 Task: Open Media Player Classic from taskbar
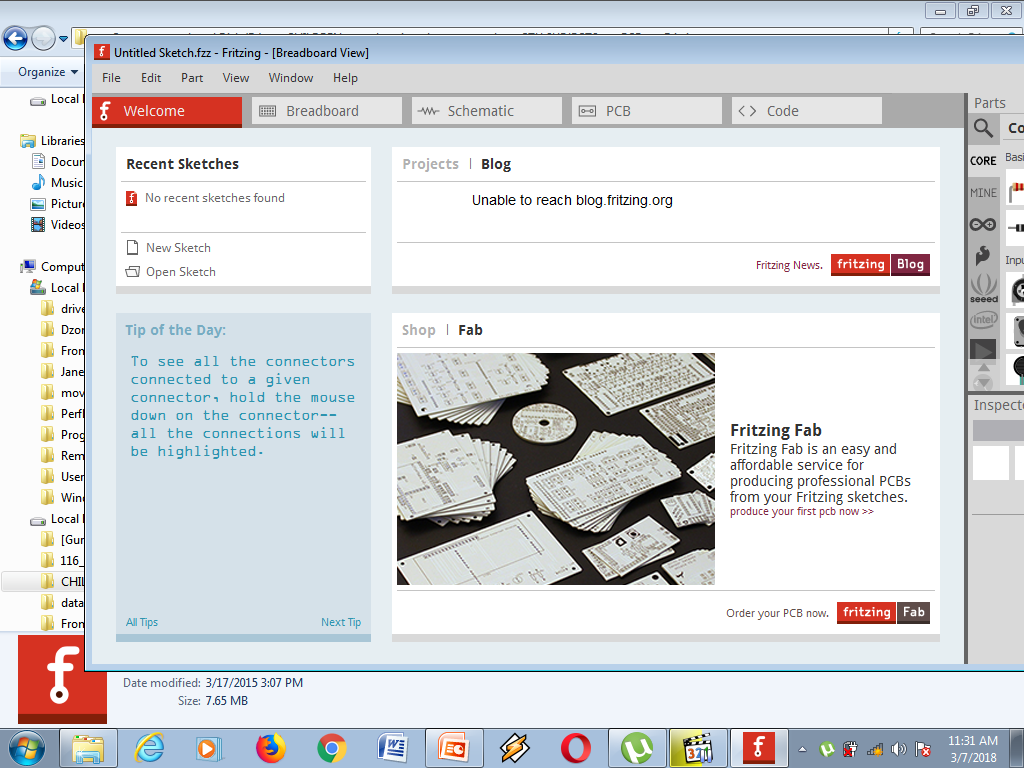click(x=697, y=748)
